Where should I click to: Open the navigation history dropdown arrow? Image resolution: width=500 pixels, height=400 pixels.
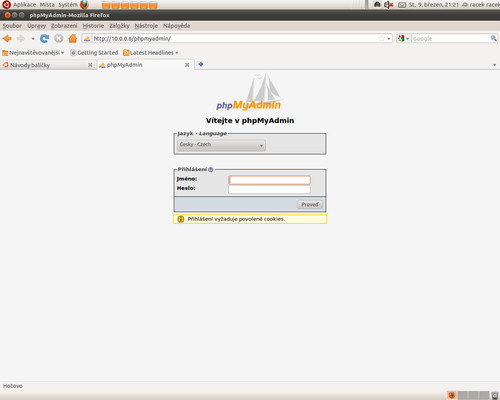(x=33, y=39)
